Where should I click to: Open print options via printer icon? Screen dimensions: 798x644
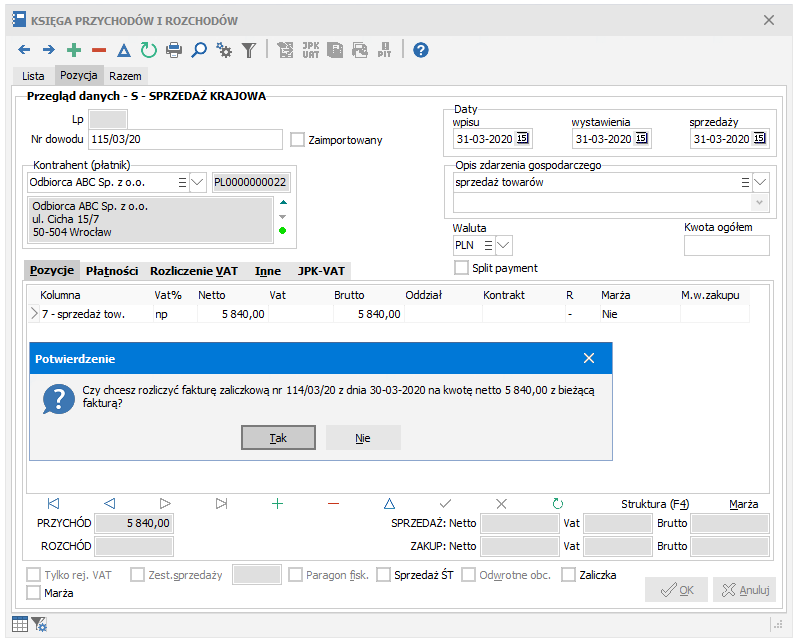click(x=174, y=50)
